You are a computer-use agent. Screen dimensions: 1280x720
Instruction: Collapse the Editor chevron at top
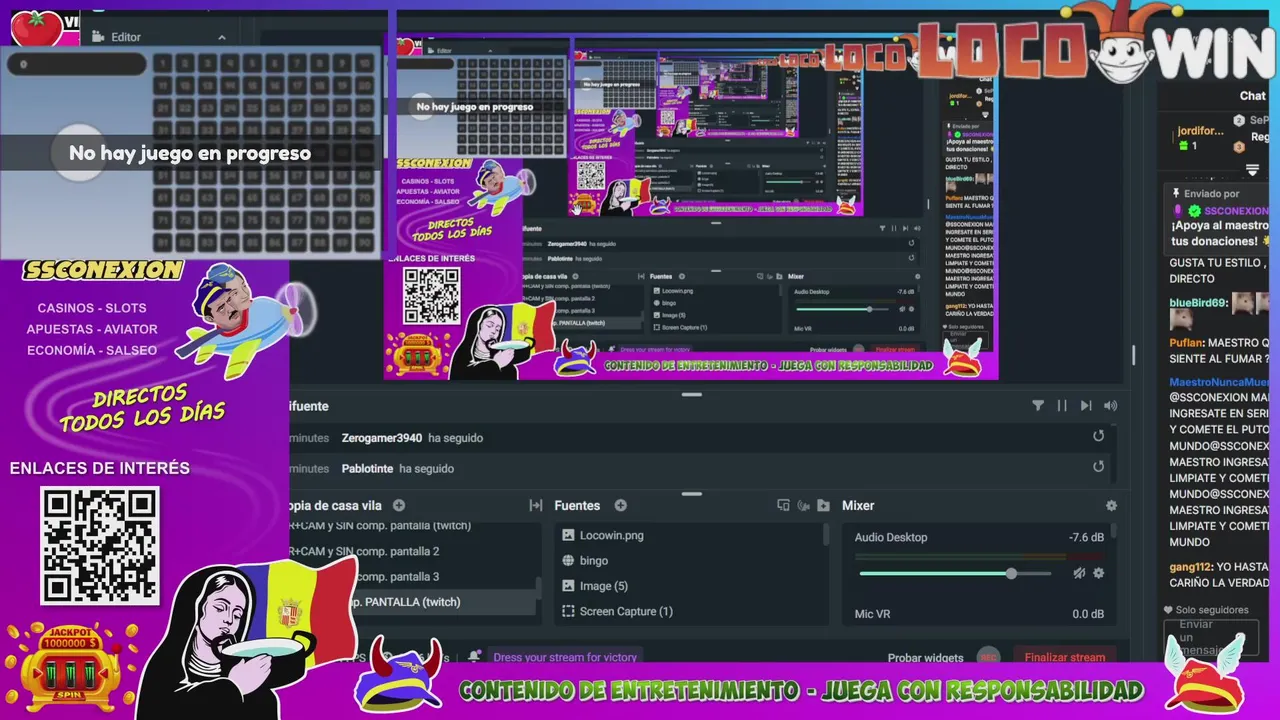[222, 38]
